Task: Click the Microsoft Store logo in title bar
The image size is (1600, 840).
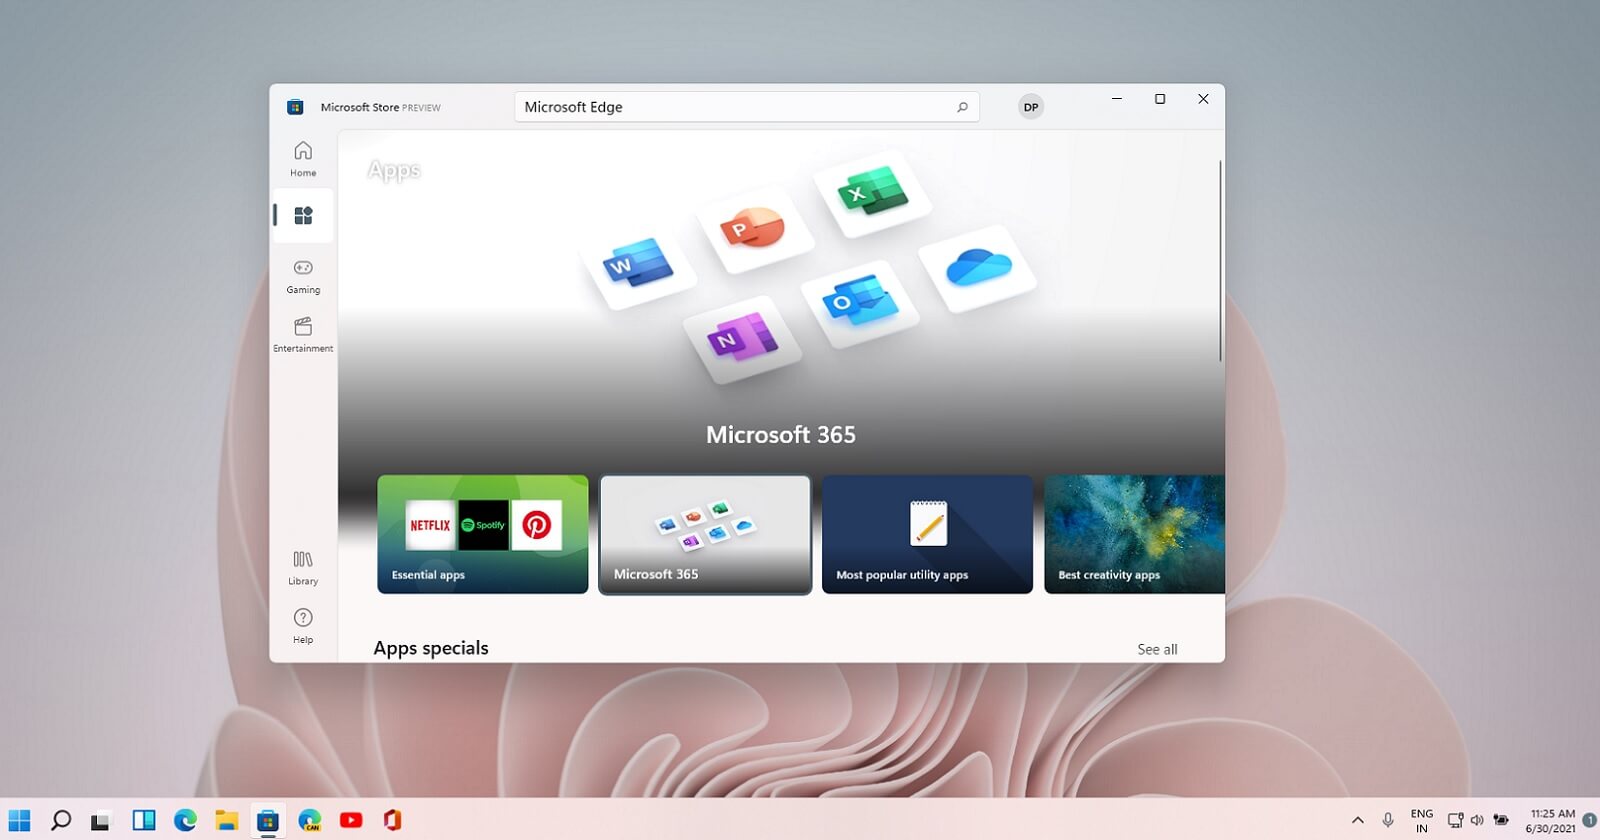Action: point(295,107)
